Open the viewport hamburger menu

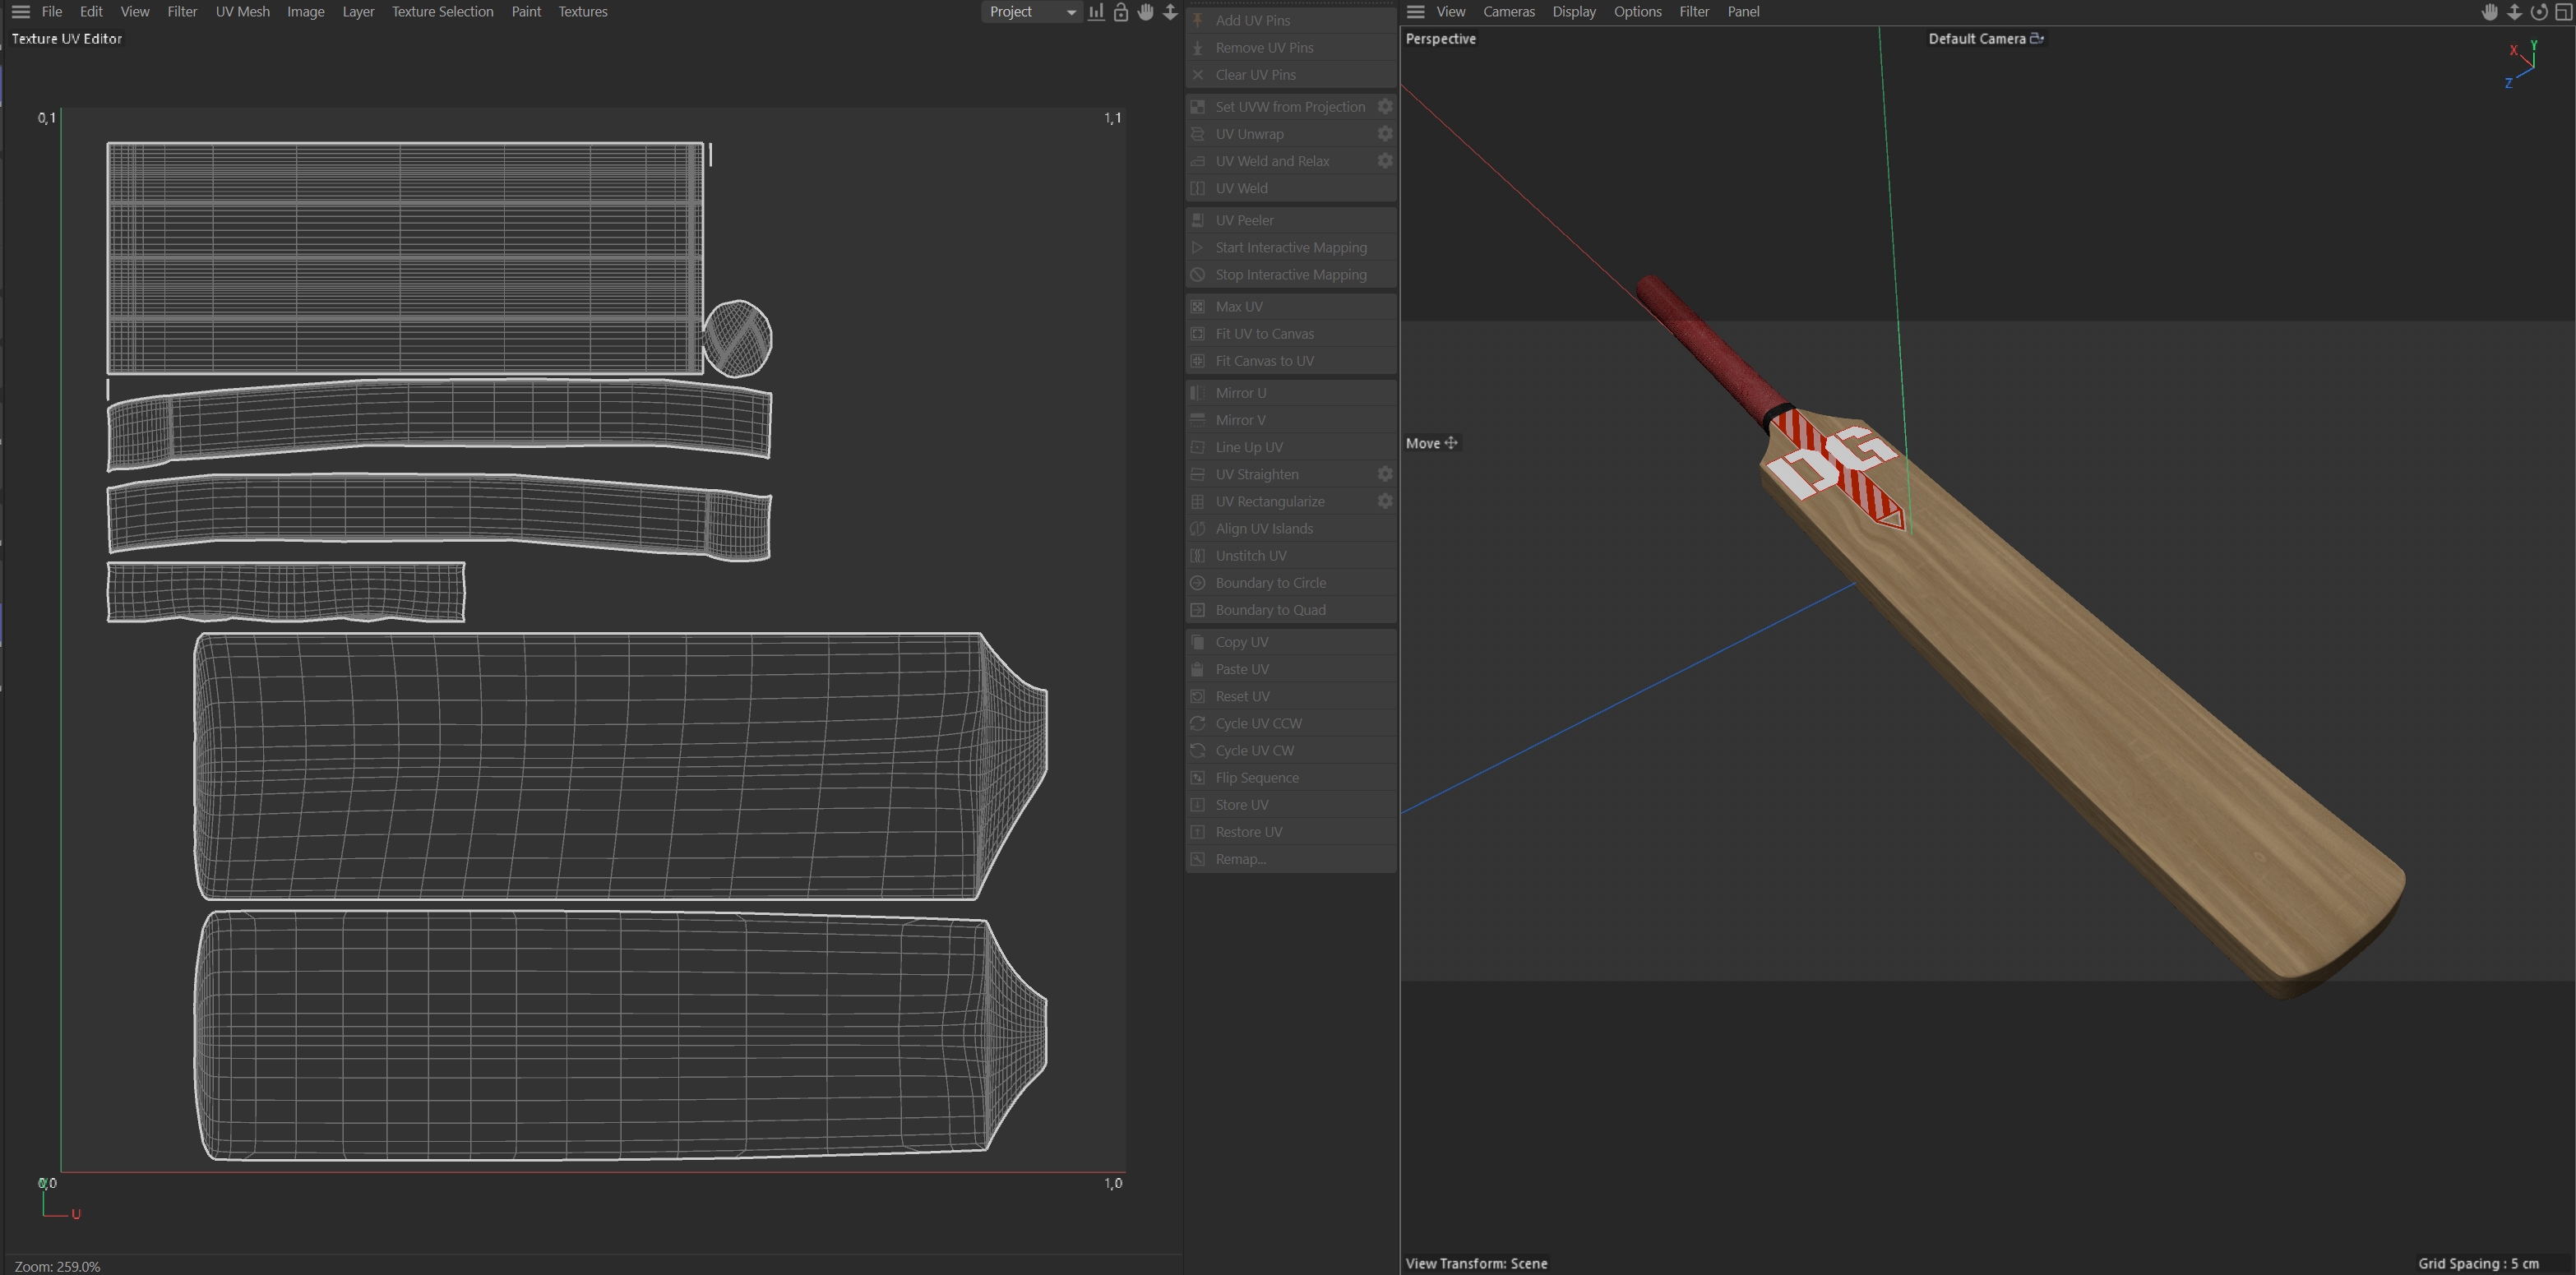tap(1415, 12)
